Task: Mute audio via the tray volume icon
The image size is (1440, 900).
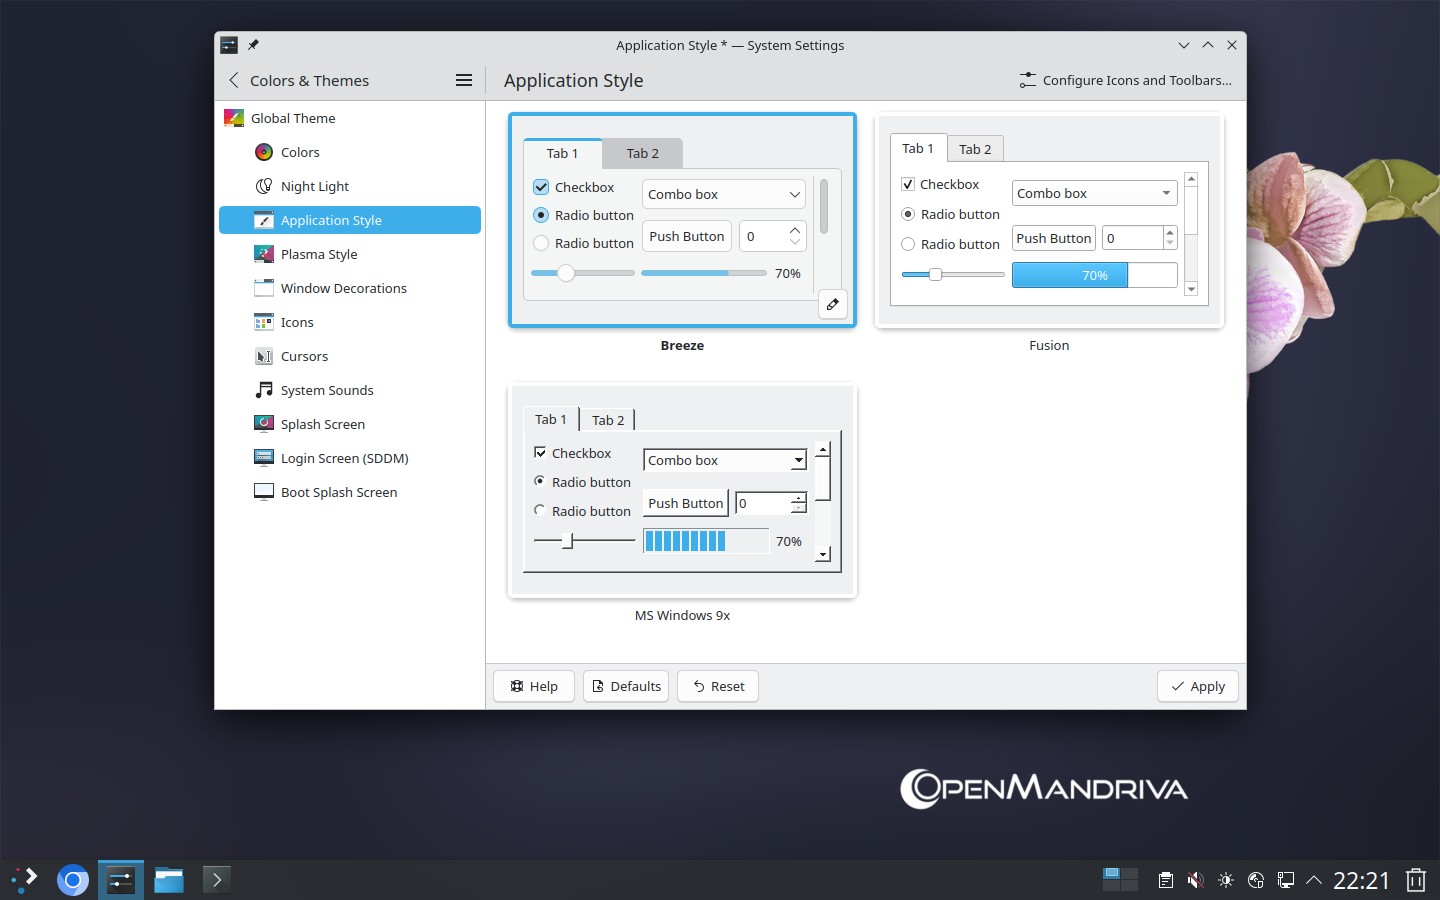Action: coord(1195,880)
